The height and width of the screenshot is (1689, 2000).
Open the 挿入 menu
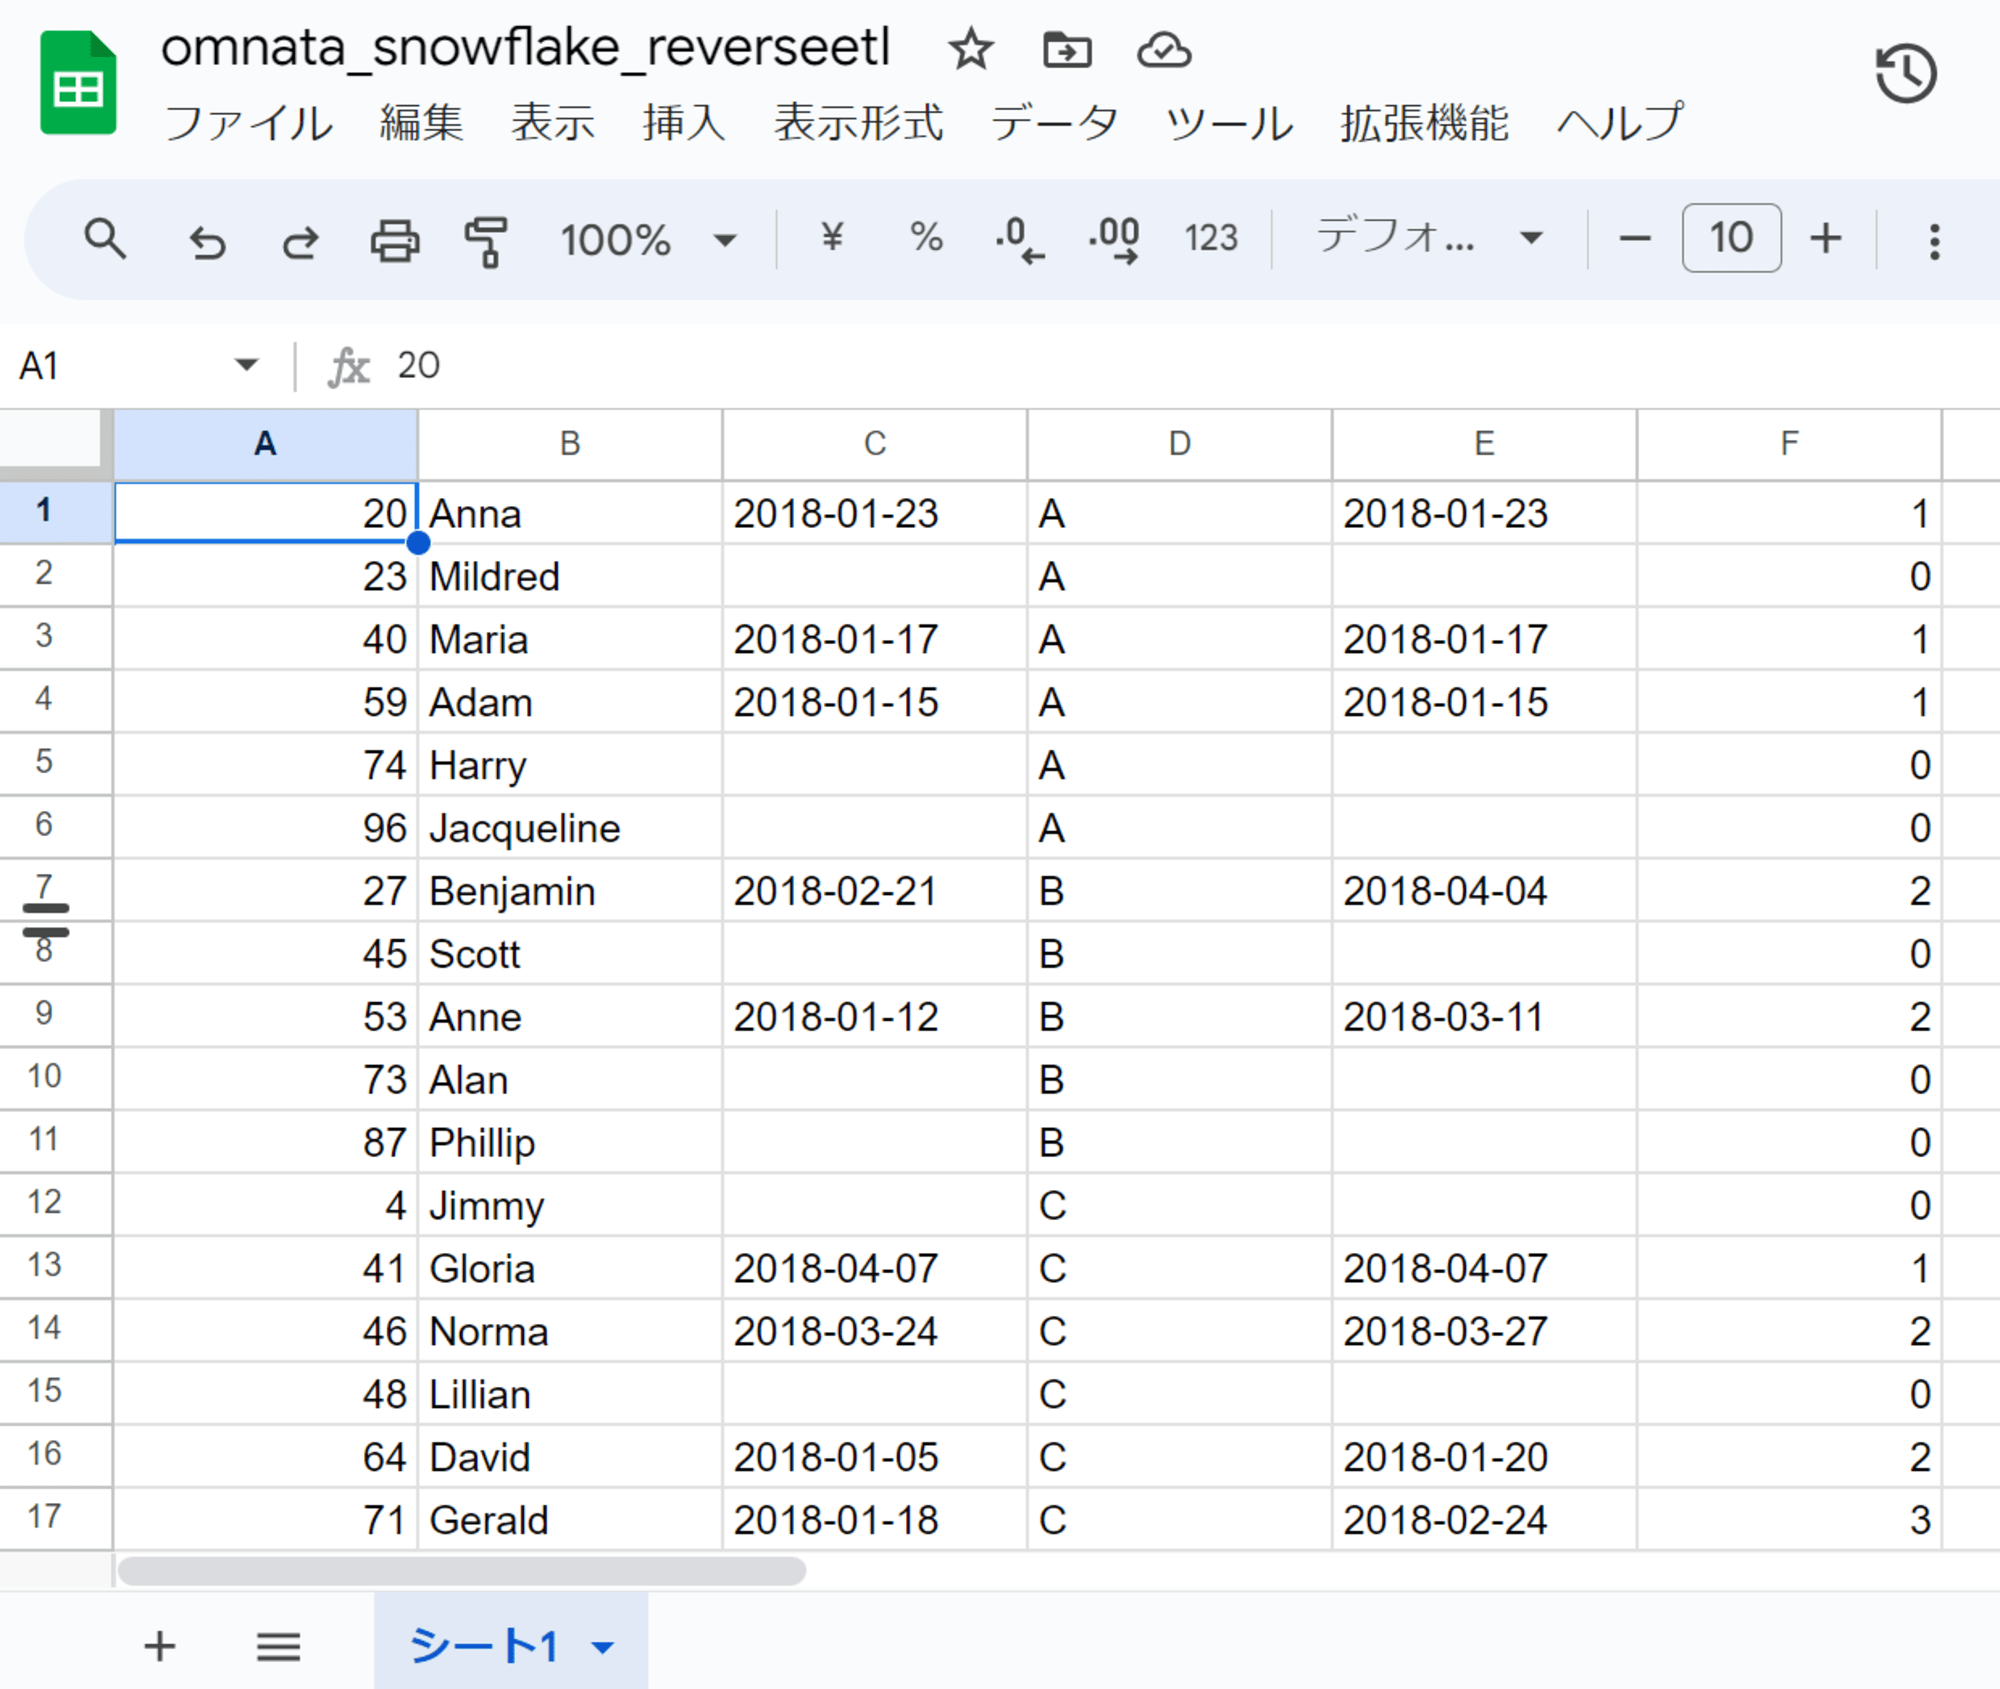click(684, 123)
